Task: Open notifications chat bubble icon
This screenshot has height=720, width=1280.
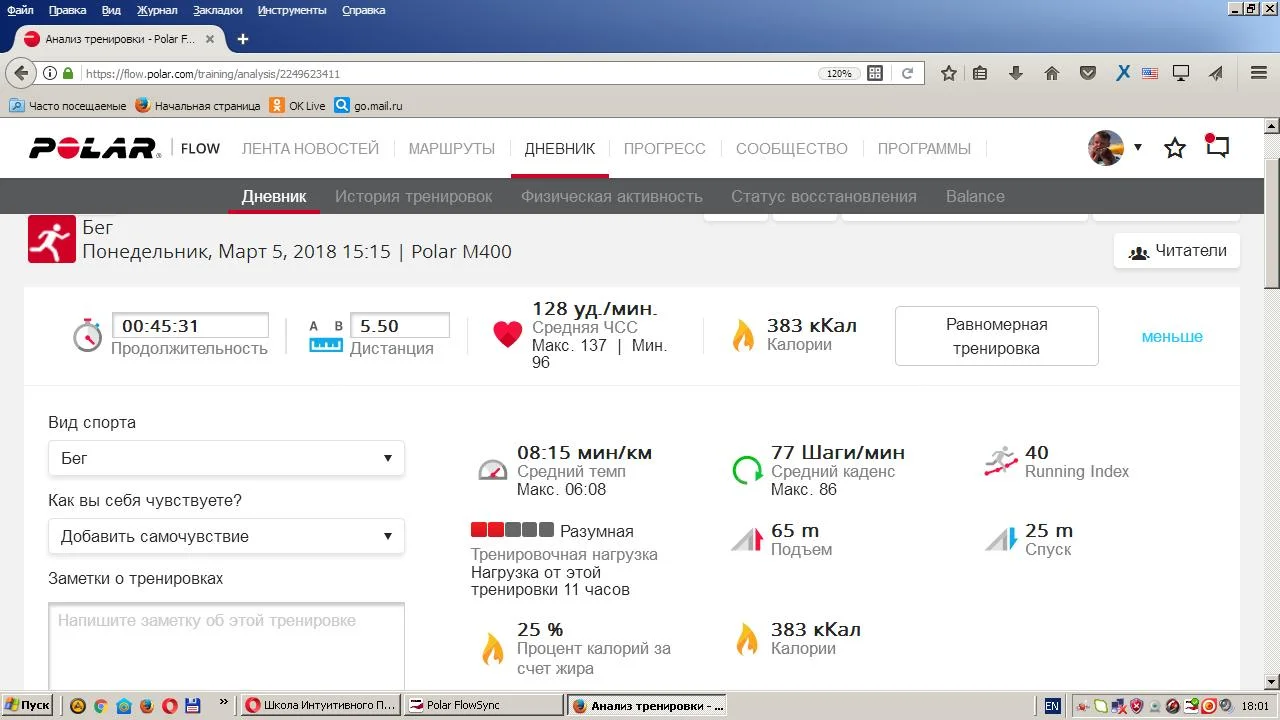Action: tap(1217, 147)
